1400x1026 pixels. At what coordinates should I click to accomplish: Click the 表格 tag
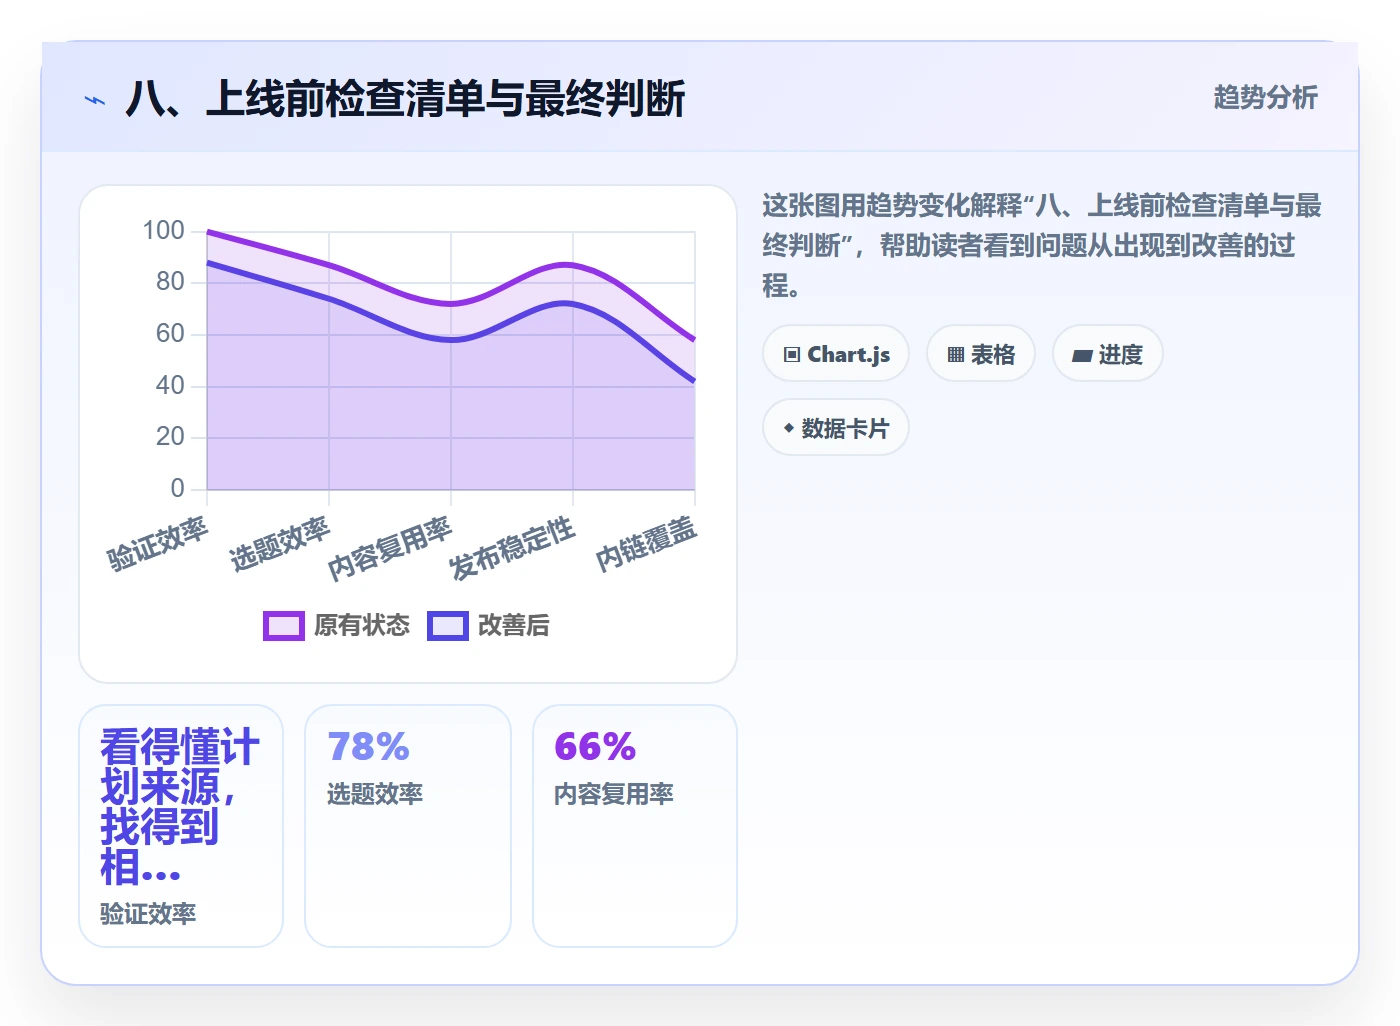click(981, 354)
